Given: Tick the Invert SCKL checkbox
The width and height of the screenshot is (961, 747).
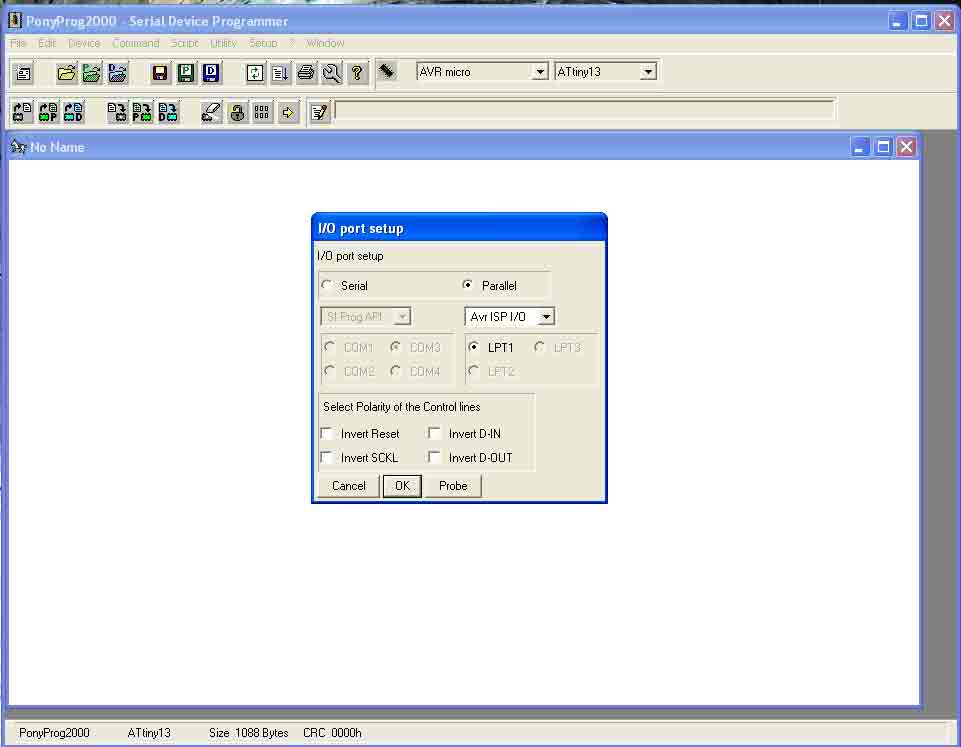Looking at the screenshot, I should coord(327,458).
